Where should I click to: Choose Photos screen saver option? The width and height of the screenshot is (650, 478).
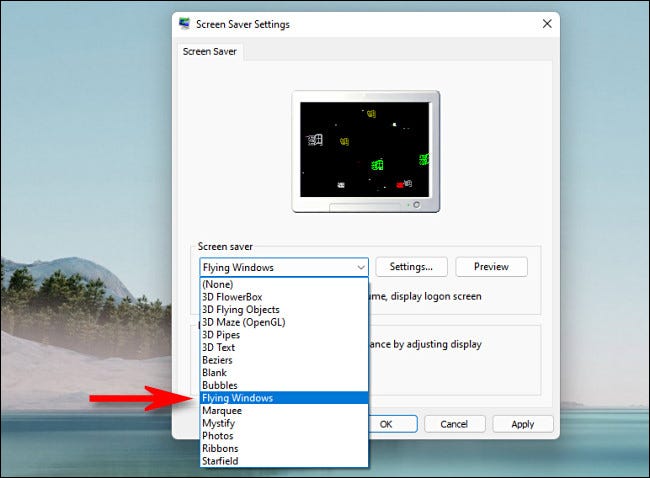point(284,436)
